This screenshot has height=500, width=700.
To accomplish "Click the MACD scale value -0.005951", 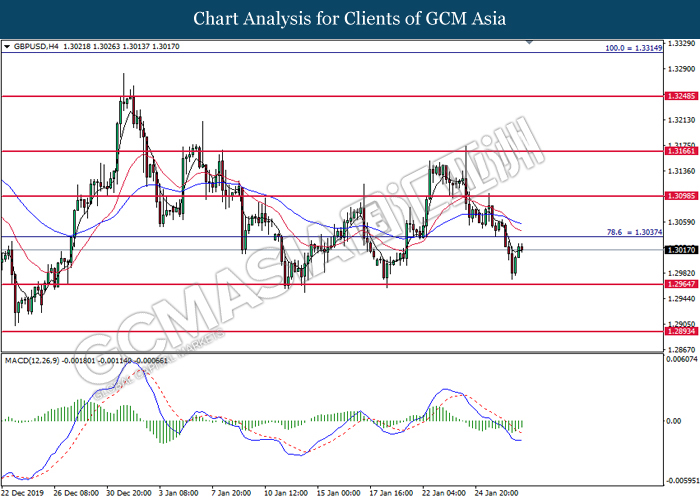I will 681,481.
